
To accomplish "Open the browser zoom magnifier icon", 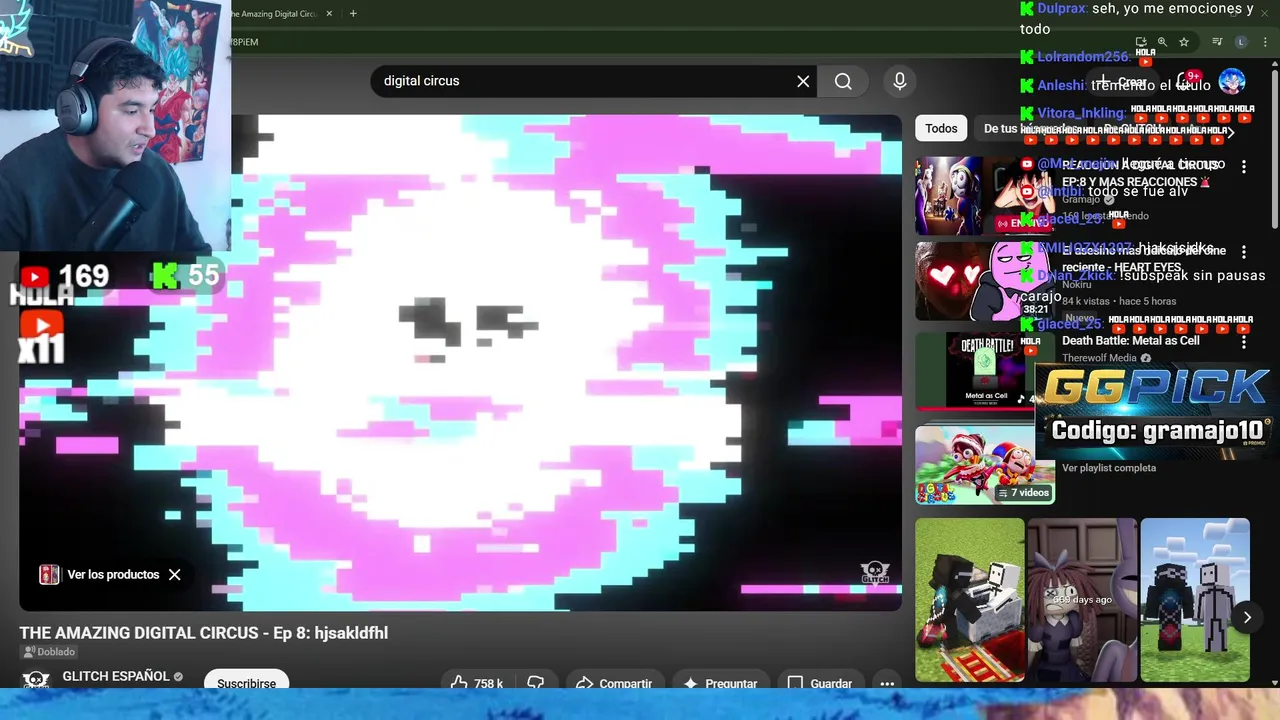I will (1162, 42).
